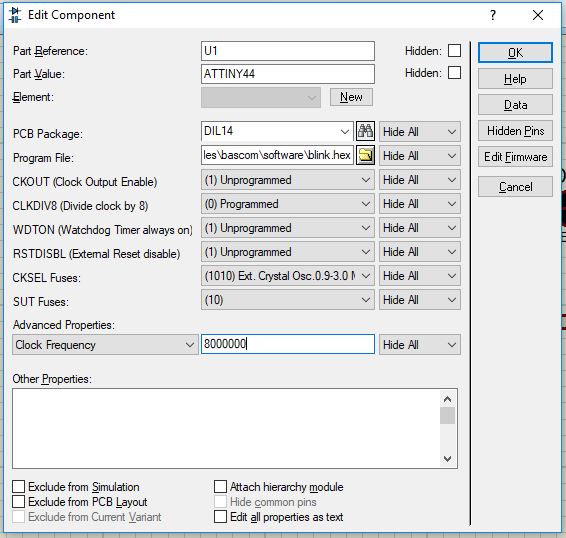Open Hide All dropdown for Program File
This screenshot has width=566, height=538.
point(420,156)
